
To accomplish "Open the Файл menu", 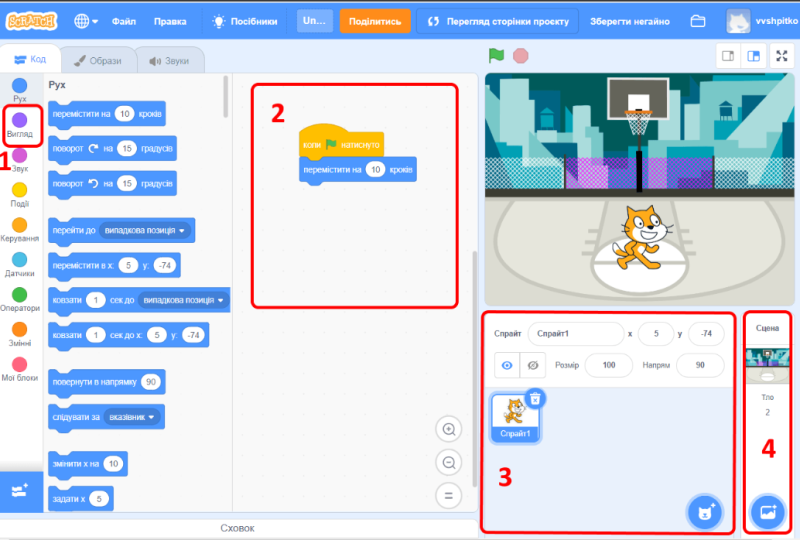I will [x=124, y=21].
